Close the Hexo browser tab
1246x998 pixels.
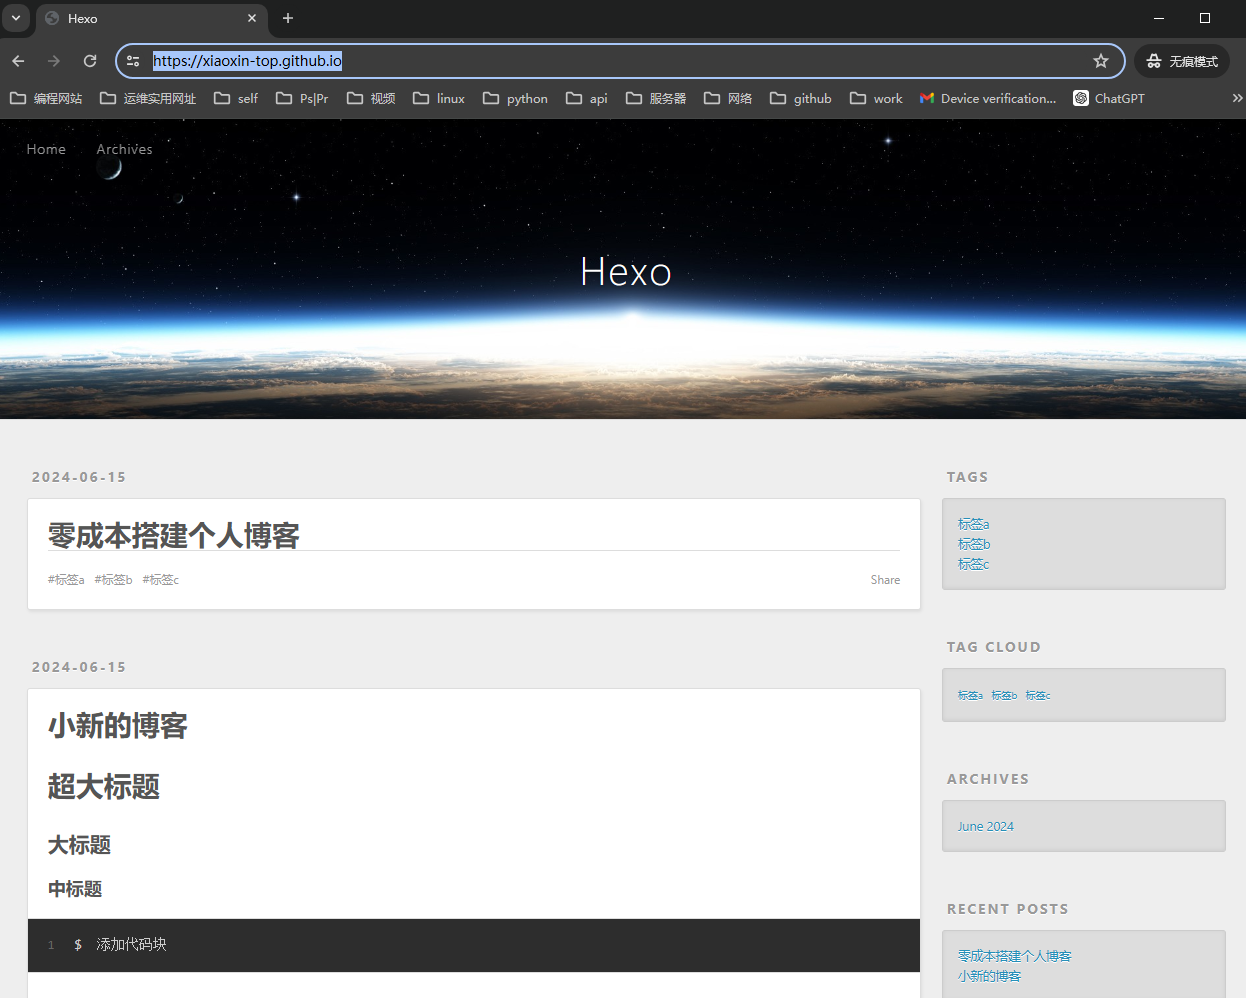[x=252, y=18]
